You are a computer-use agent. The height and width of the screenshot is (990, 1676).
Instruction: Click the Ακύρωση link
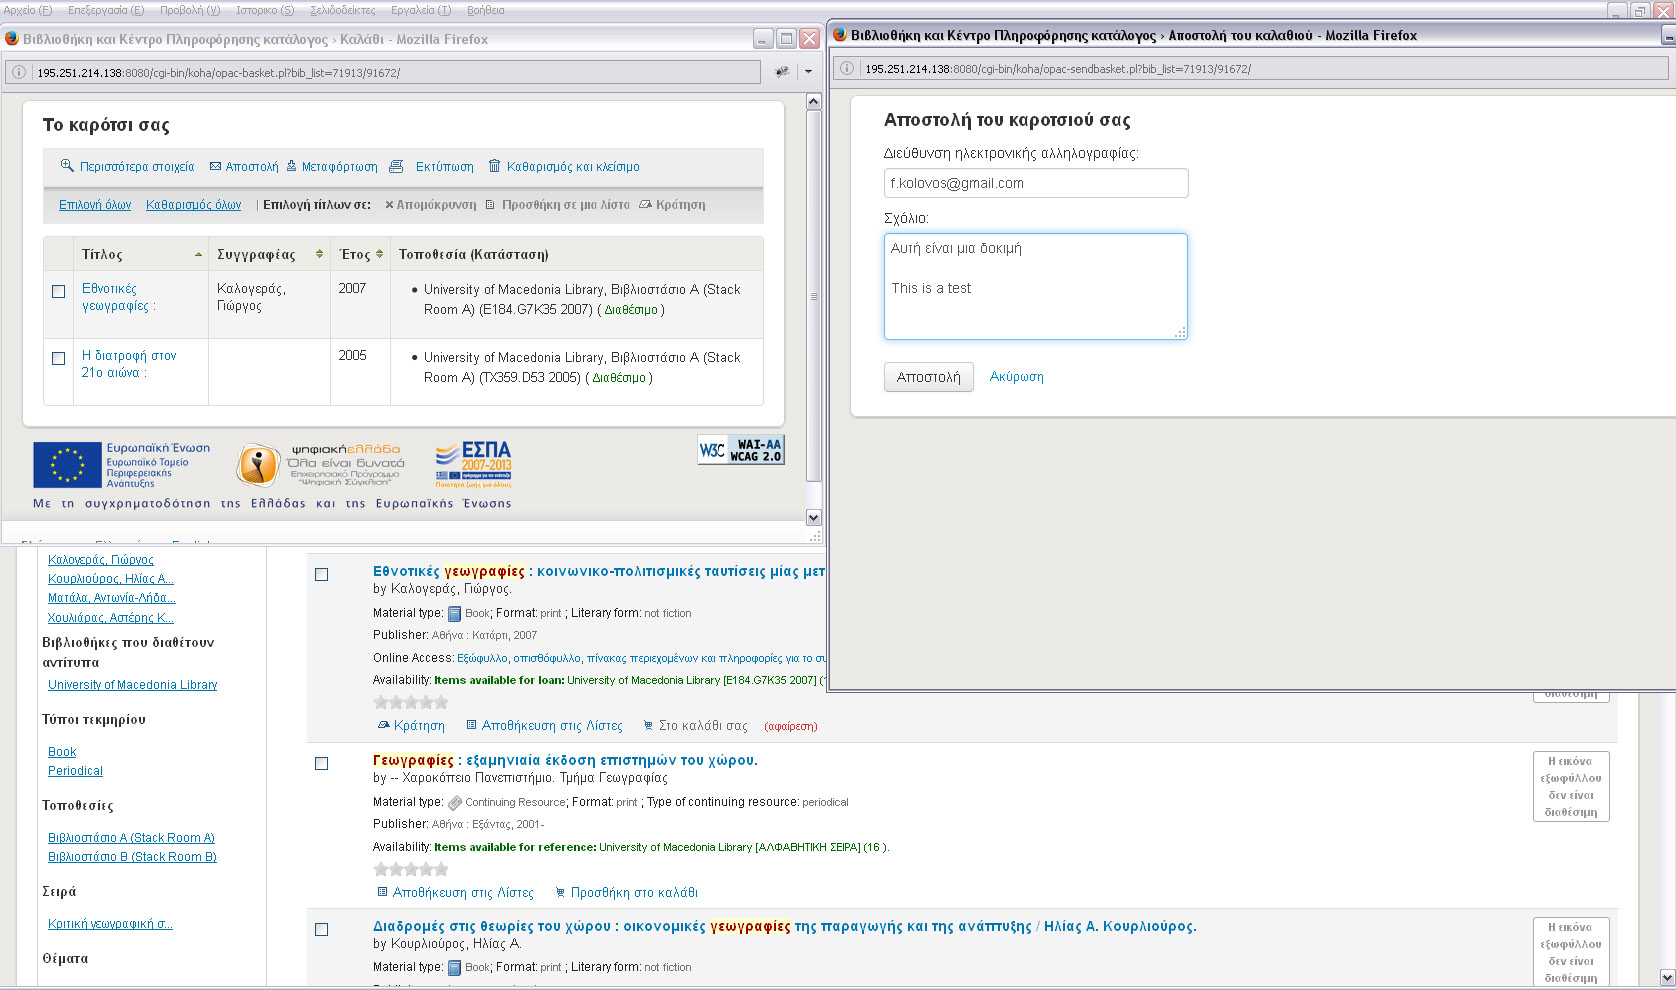1016,377
